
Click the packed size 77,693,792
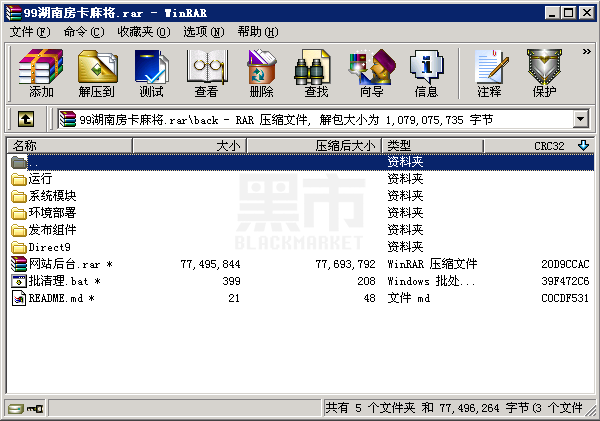coord(345,264)
